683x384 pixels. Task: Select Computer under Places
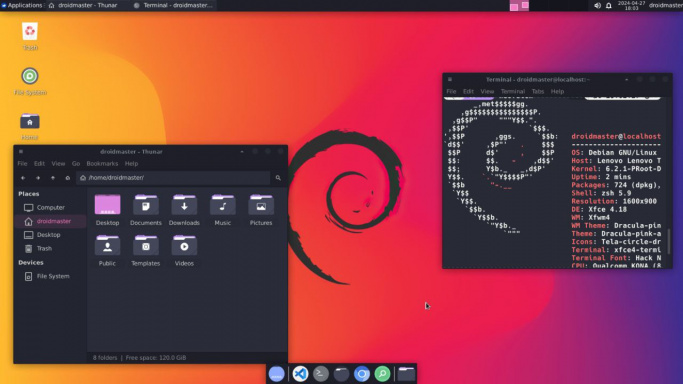pos(51,208)
